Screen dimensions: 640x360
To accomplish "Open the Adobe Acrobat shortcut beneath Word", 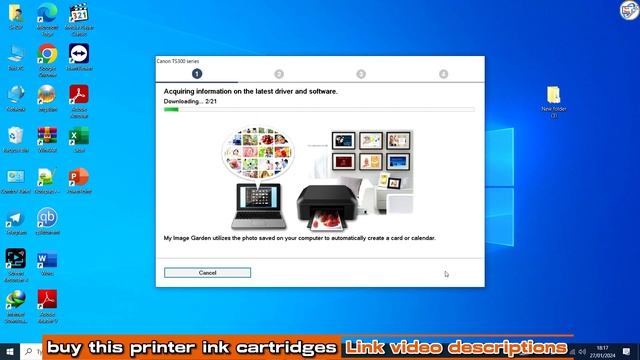I will tap(47, 307).
